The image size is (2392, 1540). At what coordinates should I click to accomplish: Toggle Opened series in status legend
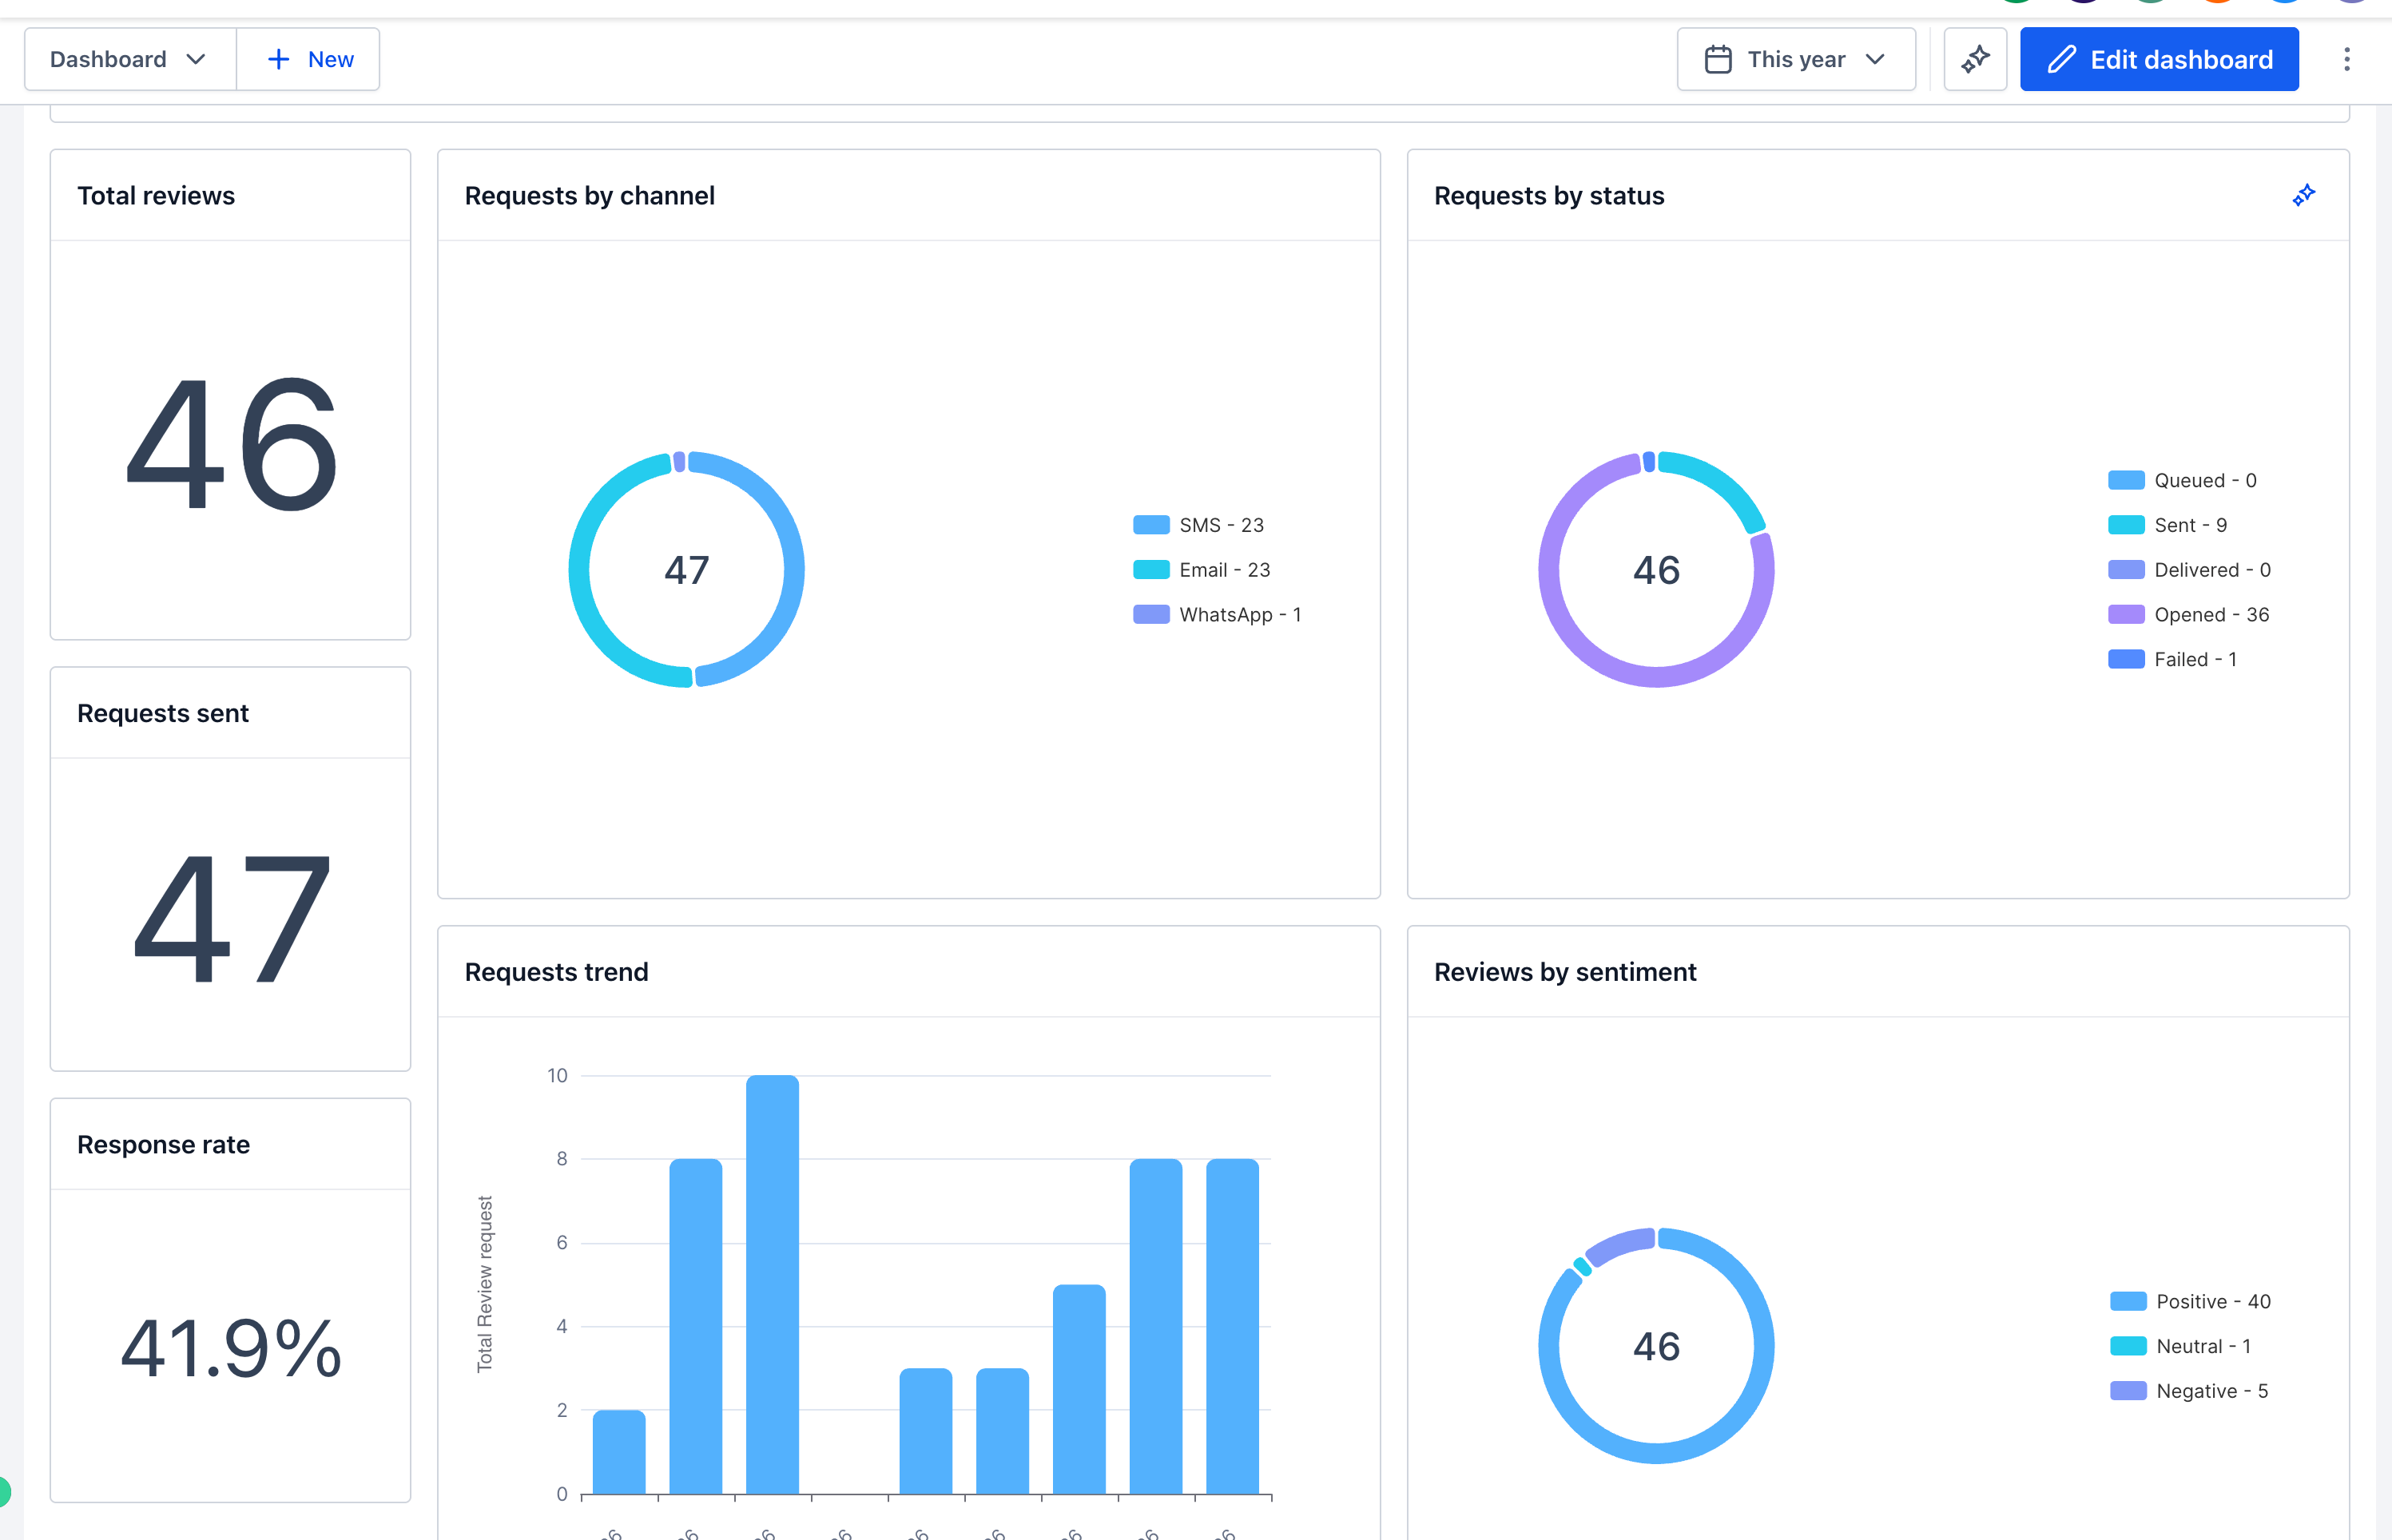click(x=2188, y=615)
